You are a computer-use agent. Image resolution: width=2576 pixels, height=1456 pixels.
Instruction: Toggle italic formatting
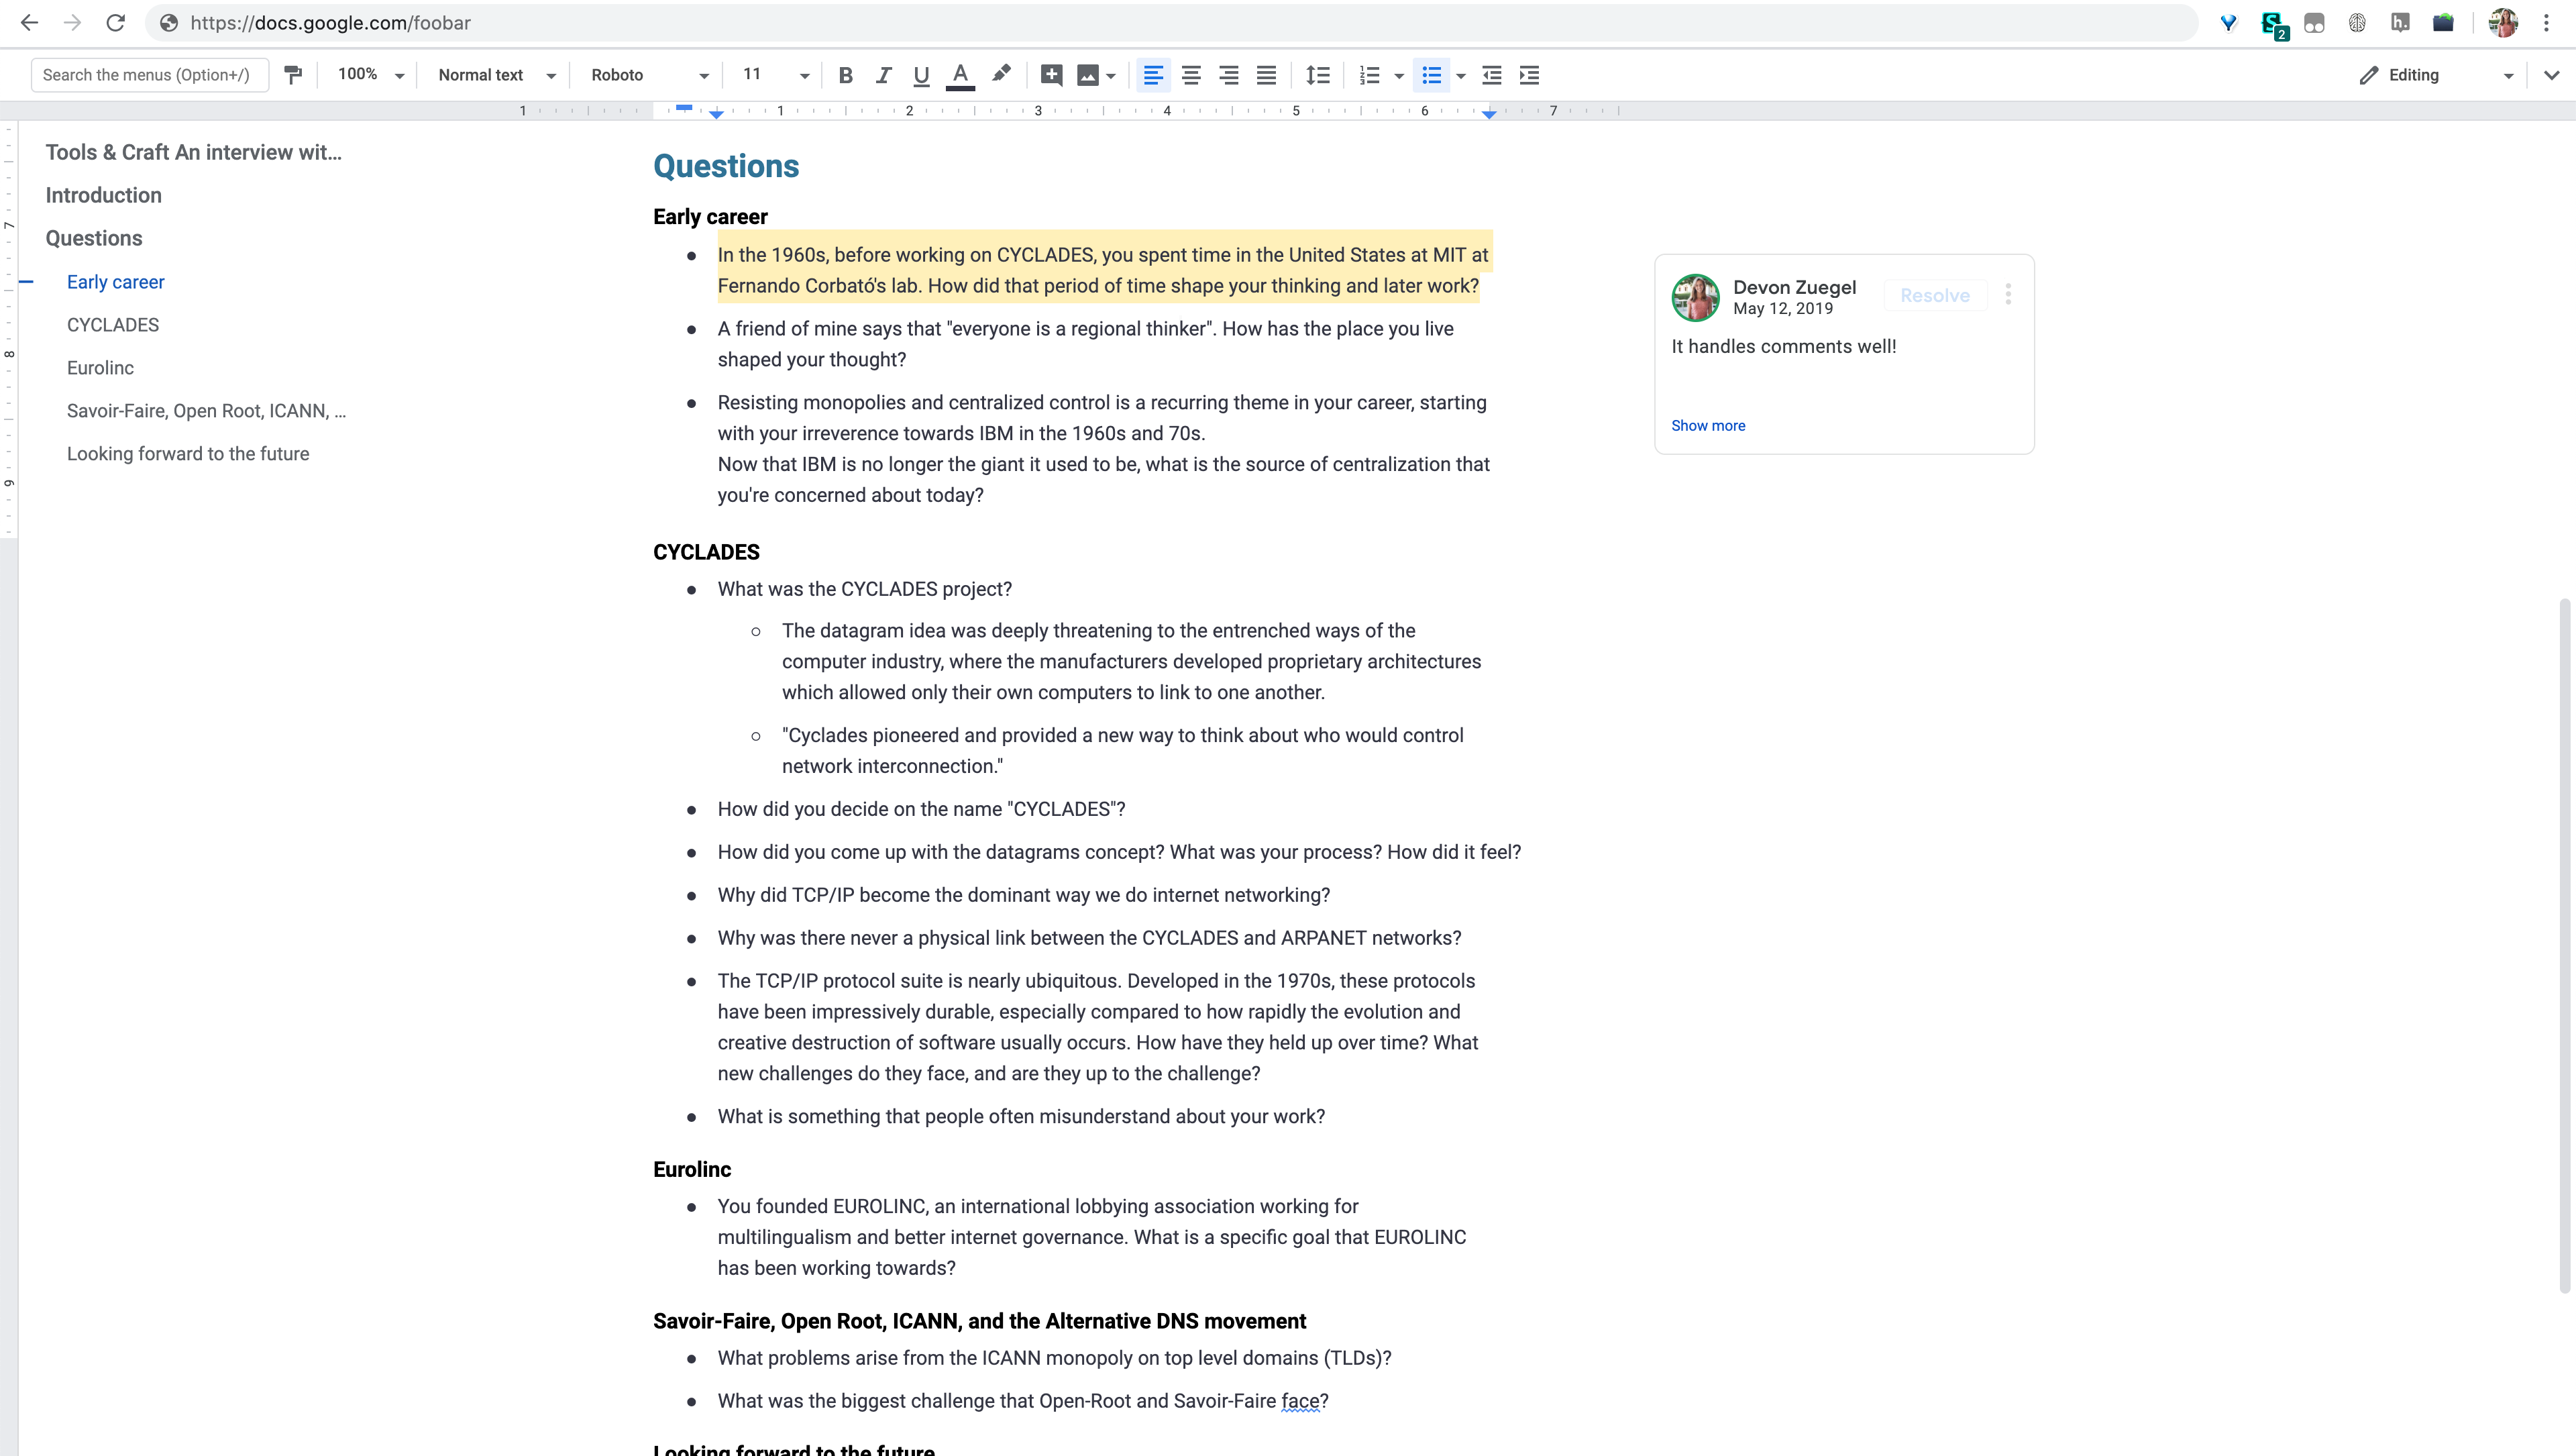(x=883, y=75)
